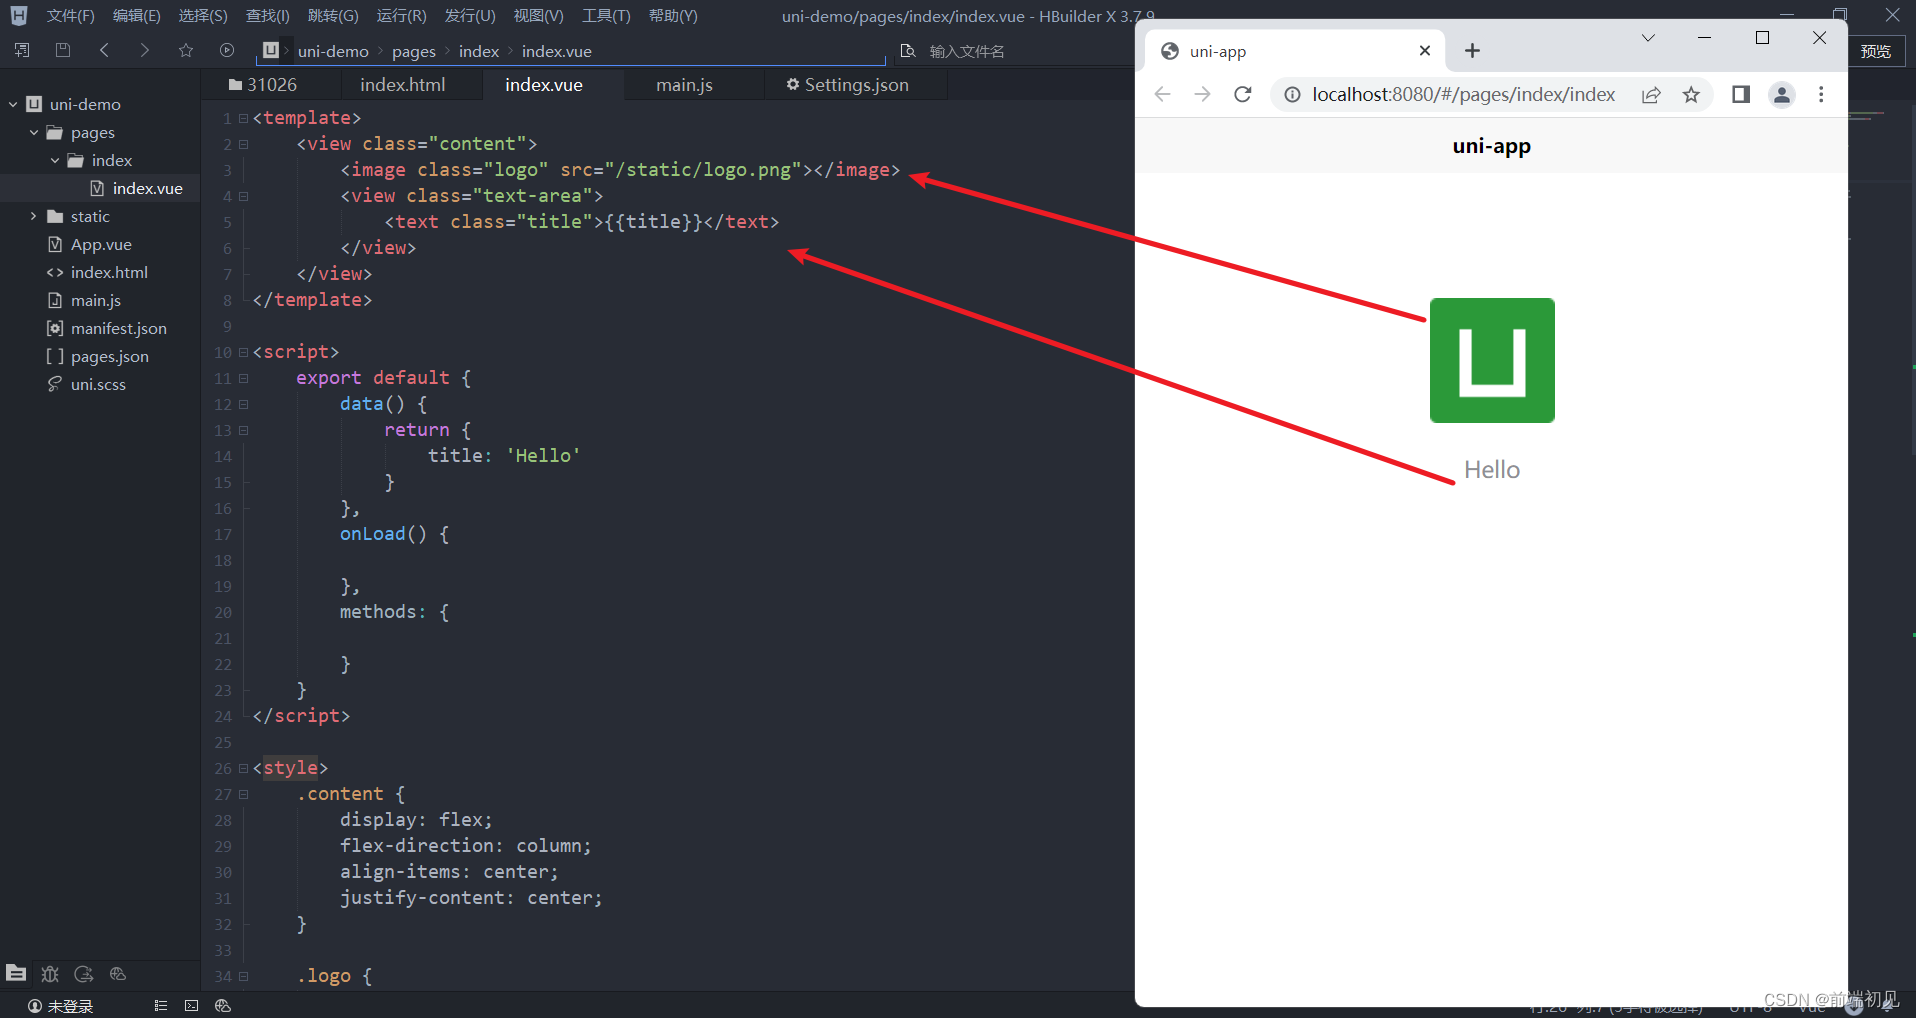Click the bookmark star in HBuilder toolbar
Image resolution: width=1916 pixels, height=1018 pixels.
coord(186,50)
